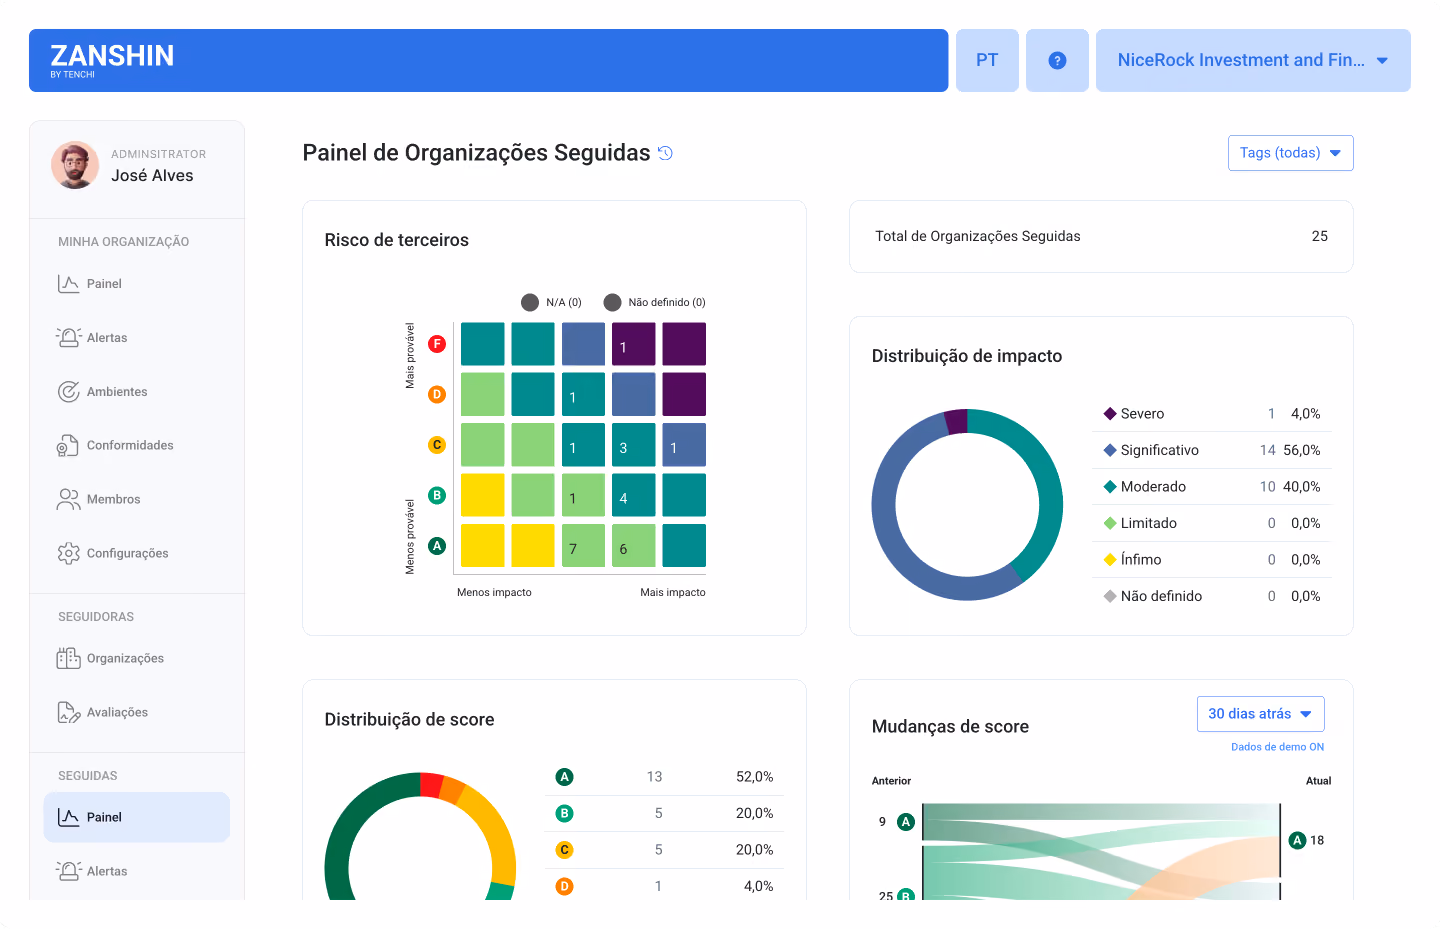
Task: Click the Membros people icon
Action: point(68,500)
